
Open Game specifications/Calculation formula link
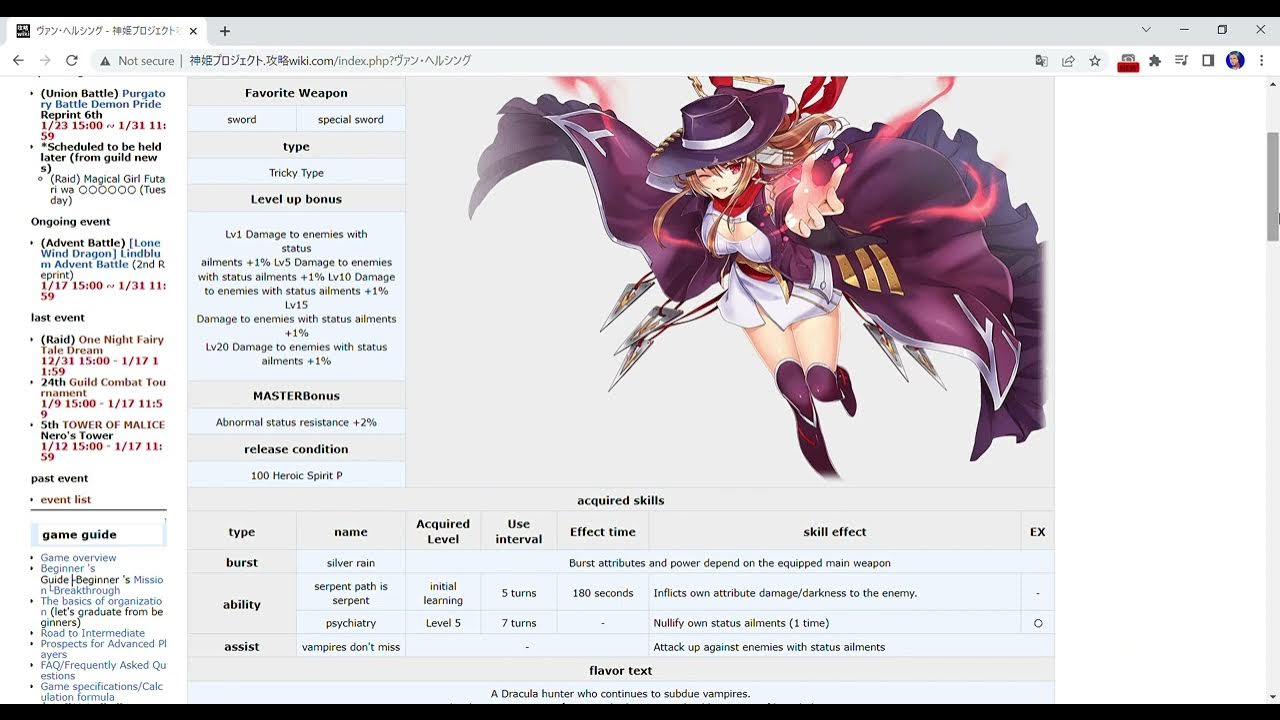[102, 692]
